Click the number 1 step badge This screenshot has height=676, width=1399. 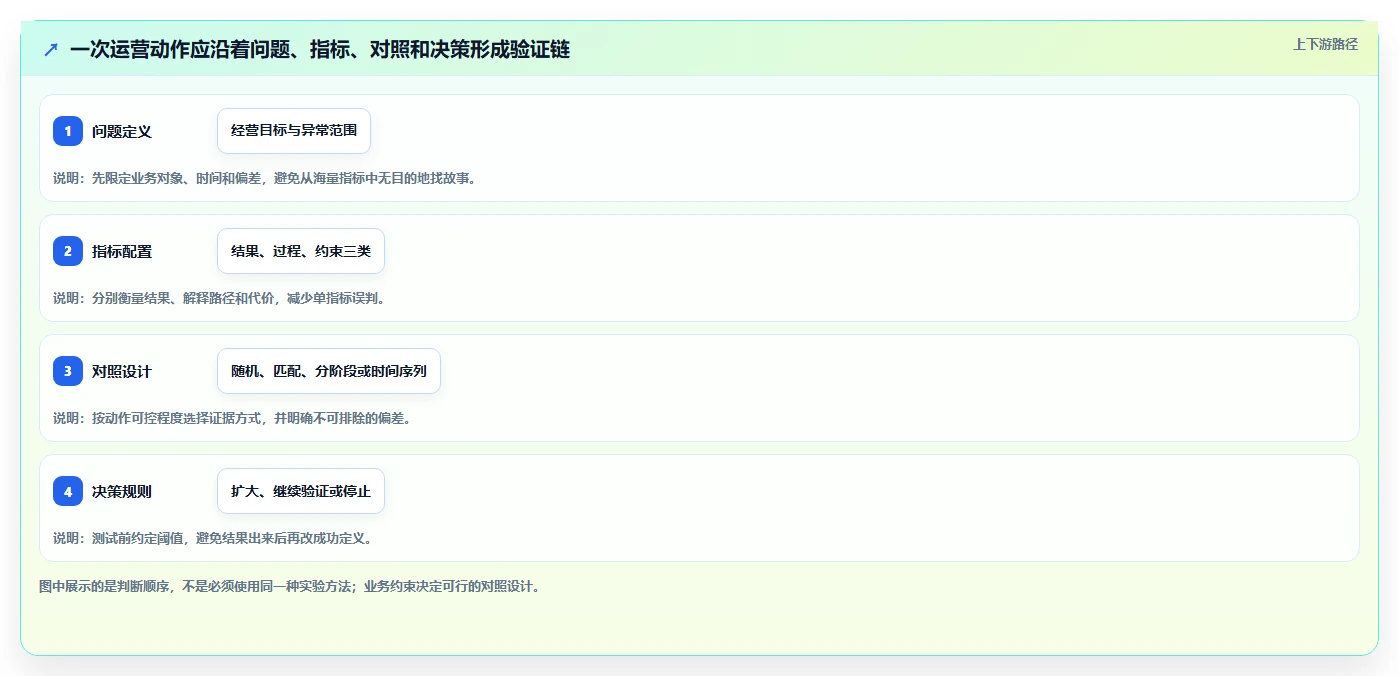tap(68, 131)
